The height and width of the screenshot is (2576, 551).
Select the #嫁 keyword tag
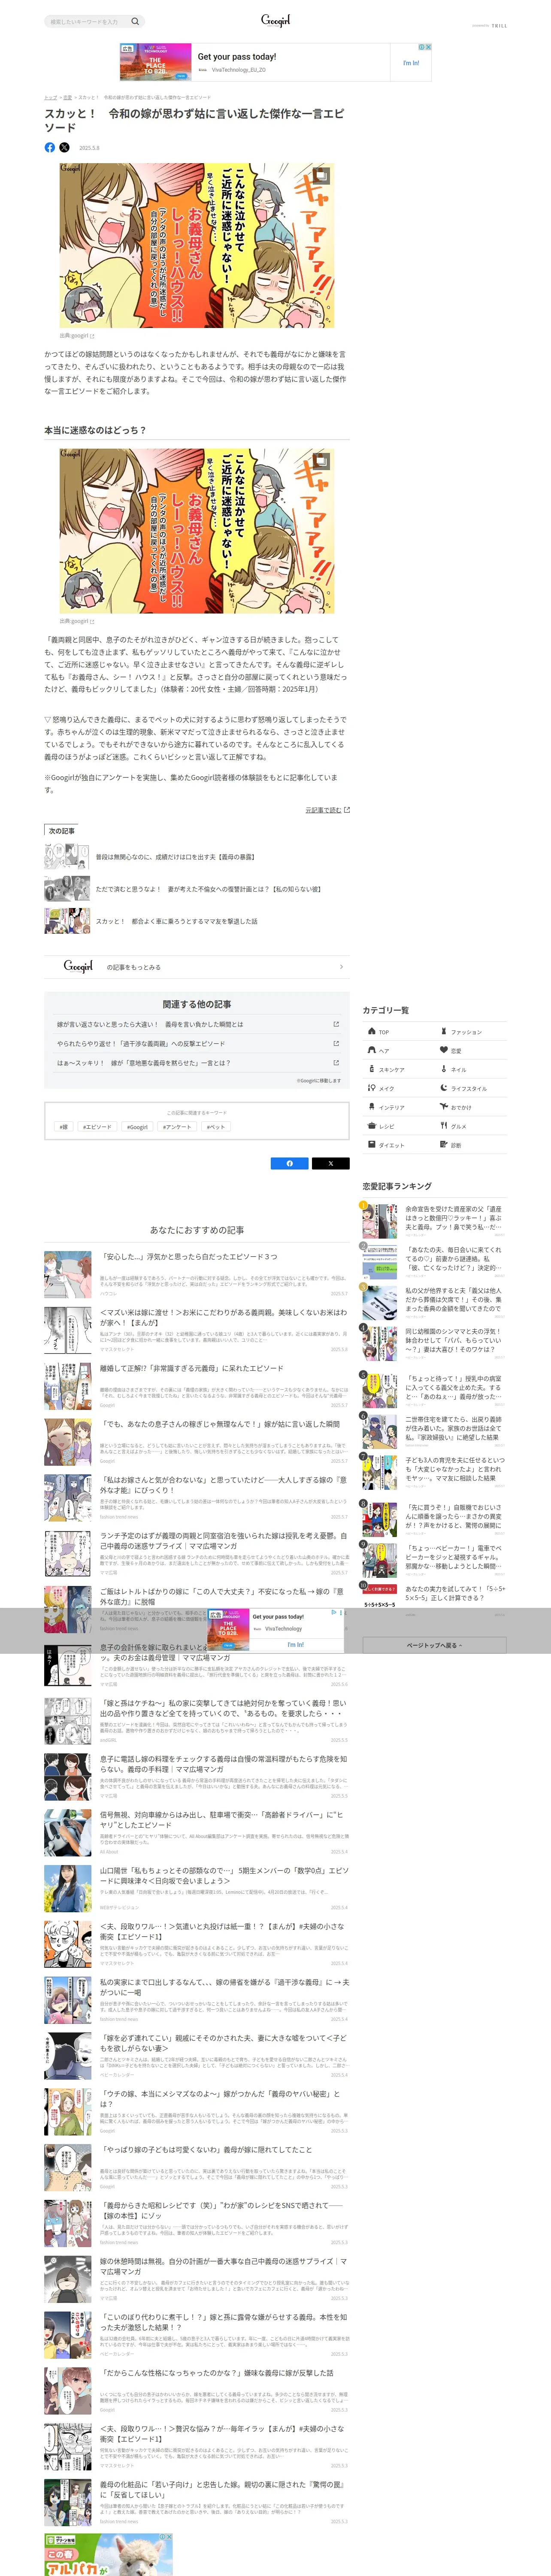point(64,1127)
